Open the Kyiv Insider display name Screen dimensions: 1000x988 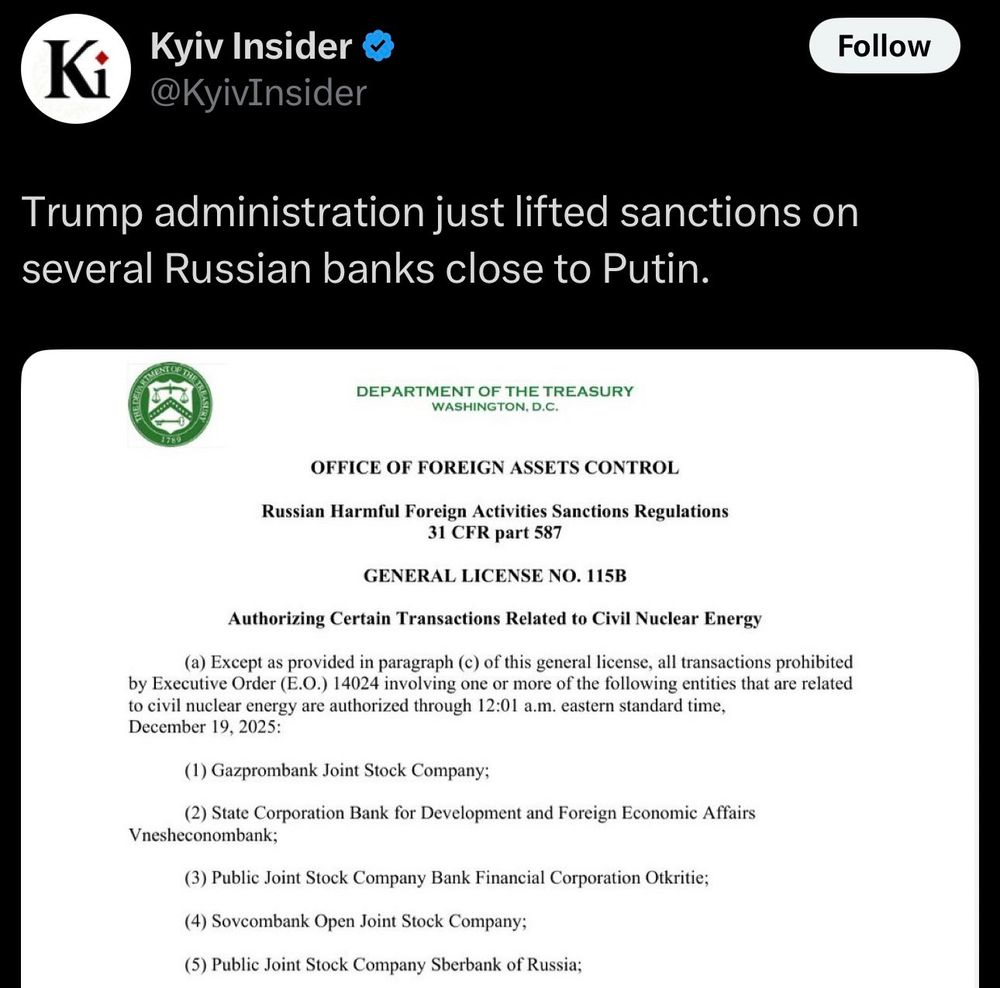(251, 46)
